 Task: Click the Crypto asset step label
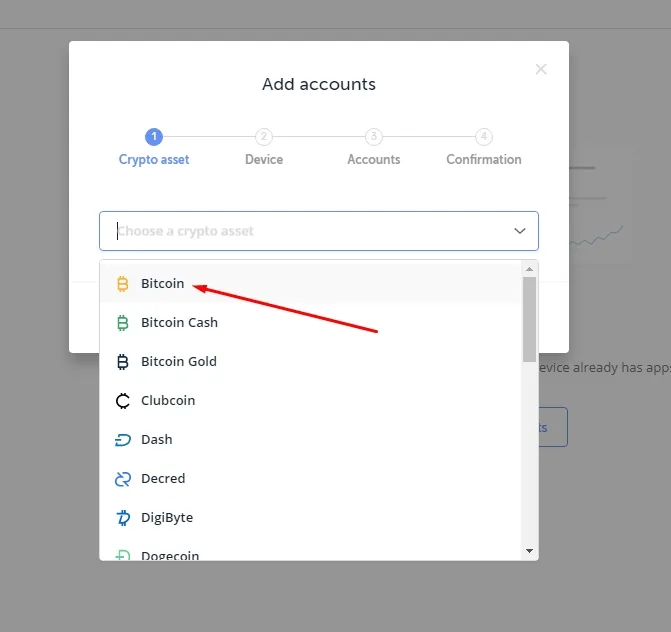point(154,160)
